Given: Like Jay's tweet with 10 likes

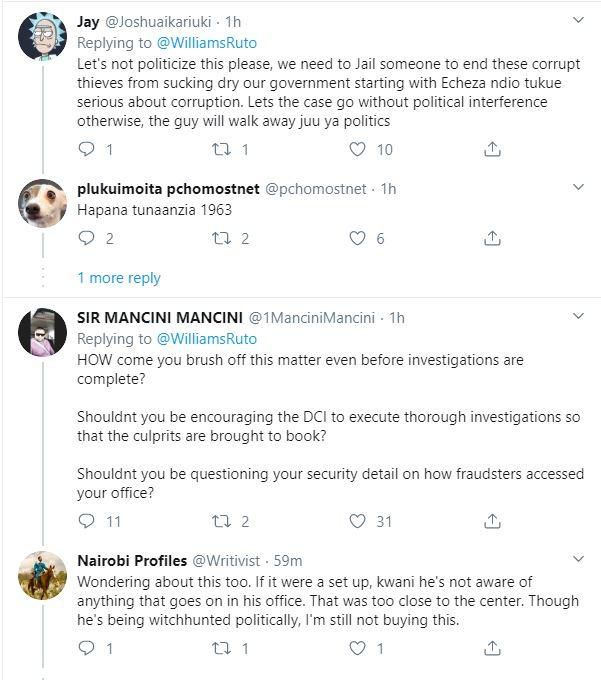Looking at the screenshot, I should coord(357,149).
